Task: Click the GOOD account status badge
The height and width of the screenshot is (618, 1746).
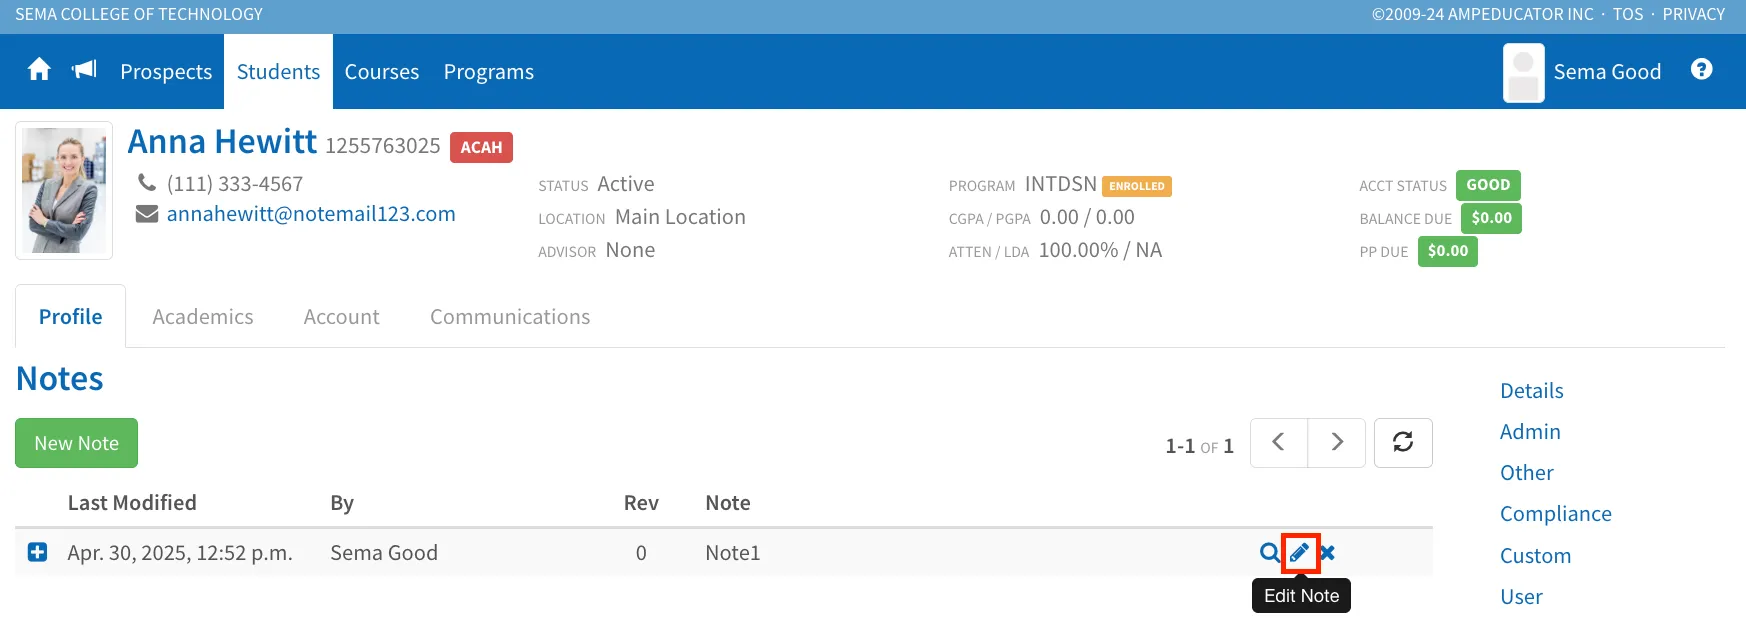Action: 1488,185
